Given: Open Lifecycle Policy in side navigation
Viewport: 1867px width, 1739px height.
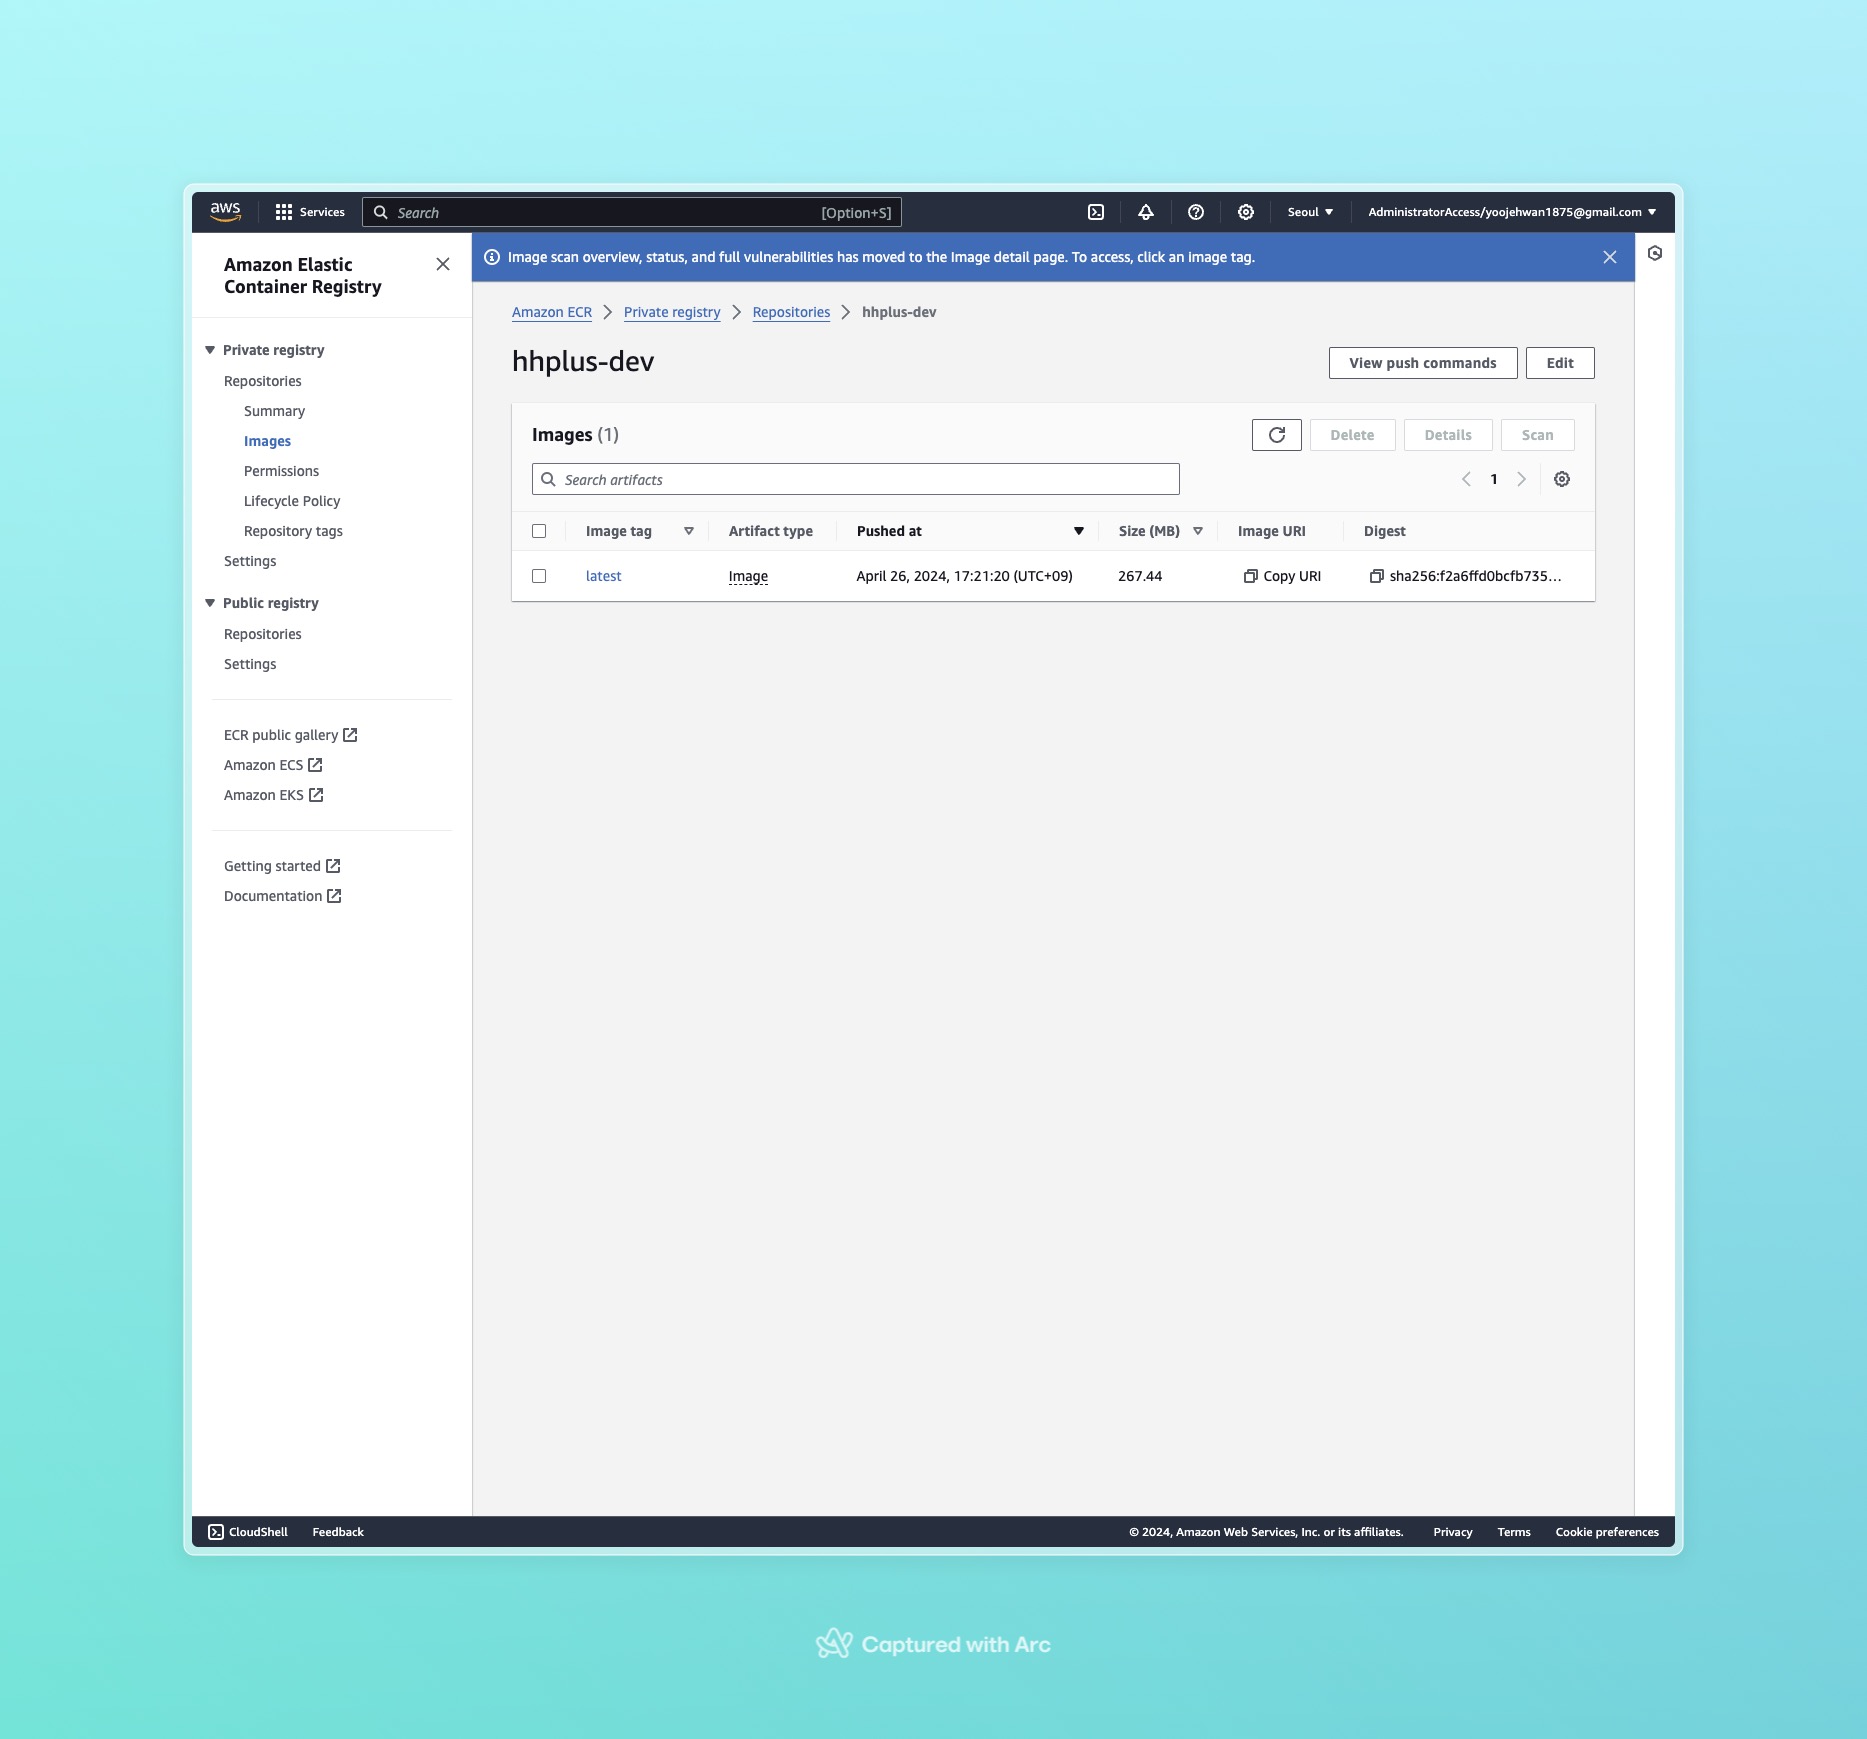Looking at the screenshot, I should coord(292,501).
